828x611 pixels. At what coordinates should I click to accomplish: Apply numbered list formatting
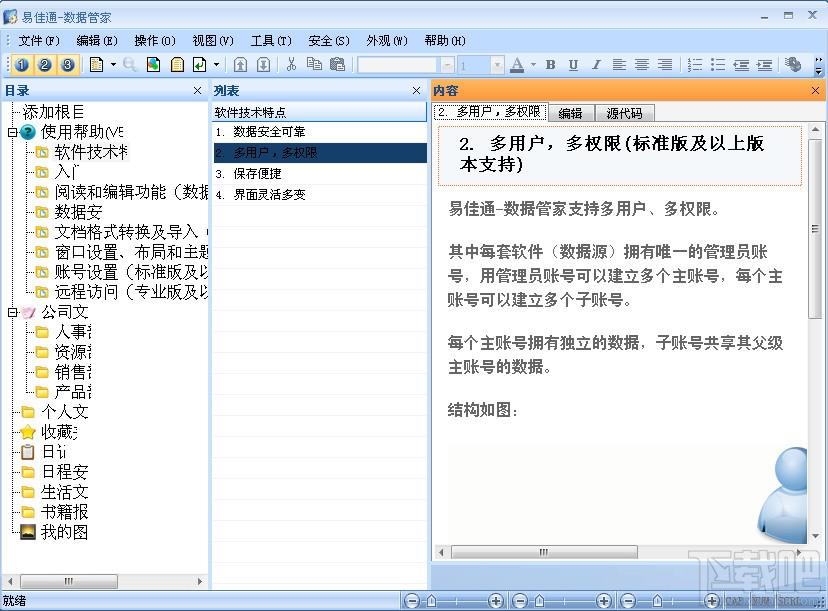(694, 65)
